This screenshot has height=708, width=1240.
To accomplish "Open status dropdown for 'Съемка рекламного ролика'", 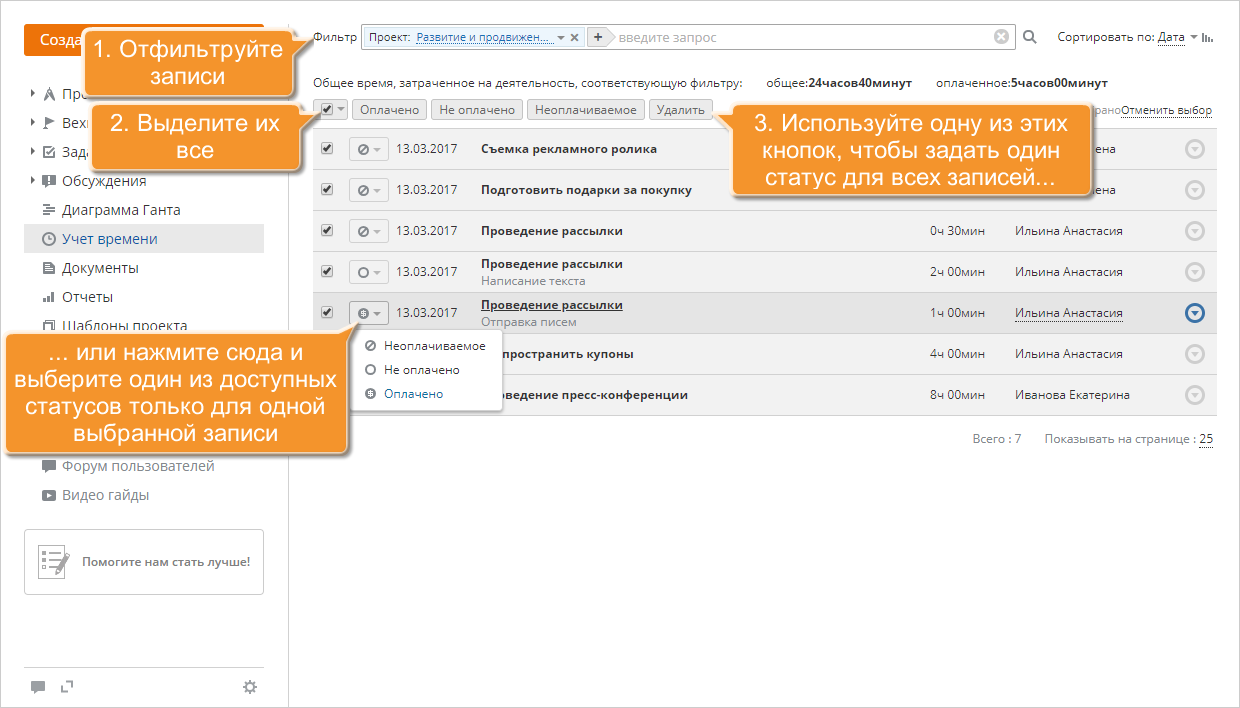I will click(x=369, y=149).
